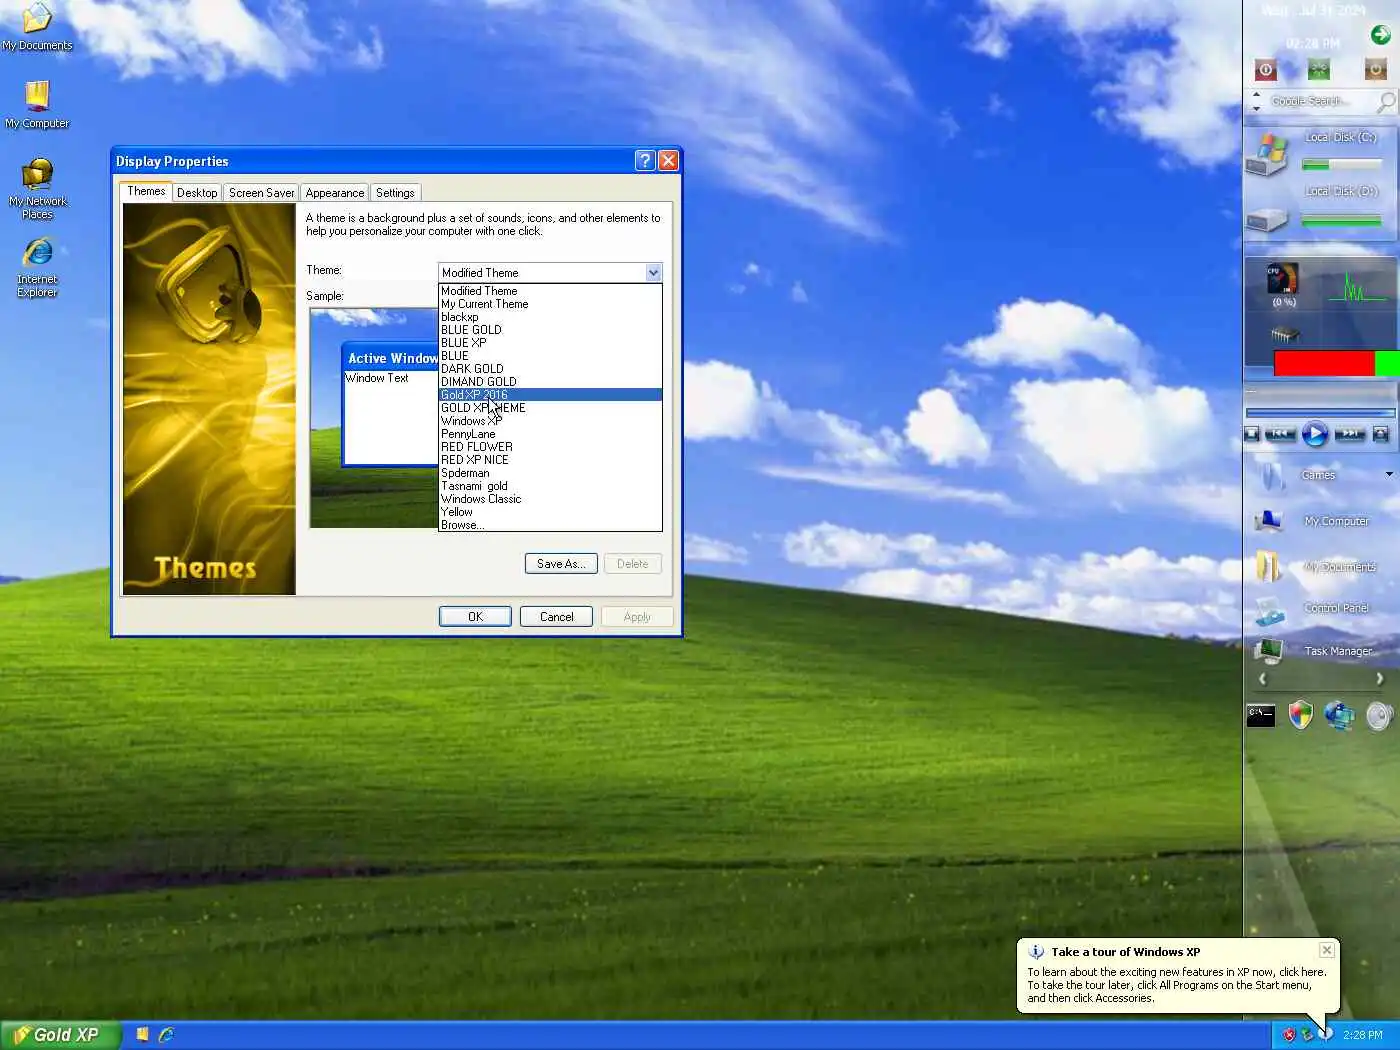Screen dimensions: 1400x1050
Task: Select Gold XP 2016 theme option
Action: point(550,395)
